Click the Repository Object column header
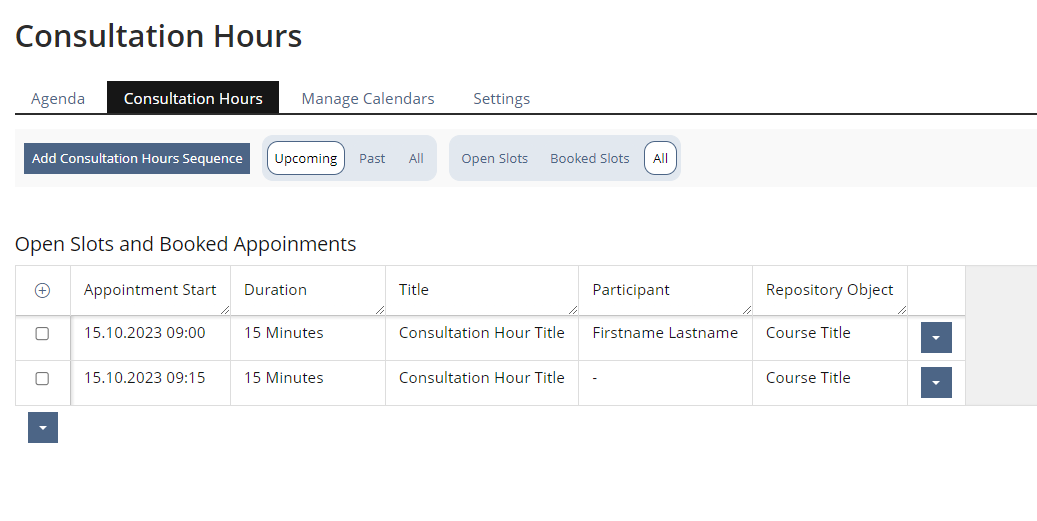Screen dimensions: 1037x521 click(829, 290)
